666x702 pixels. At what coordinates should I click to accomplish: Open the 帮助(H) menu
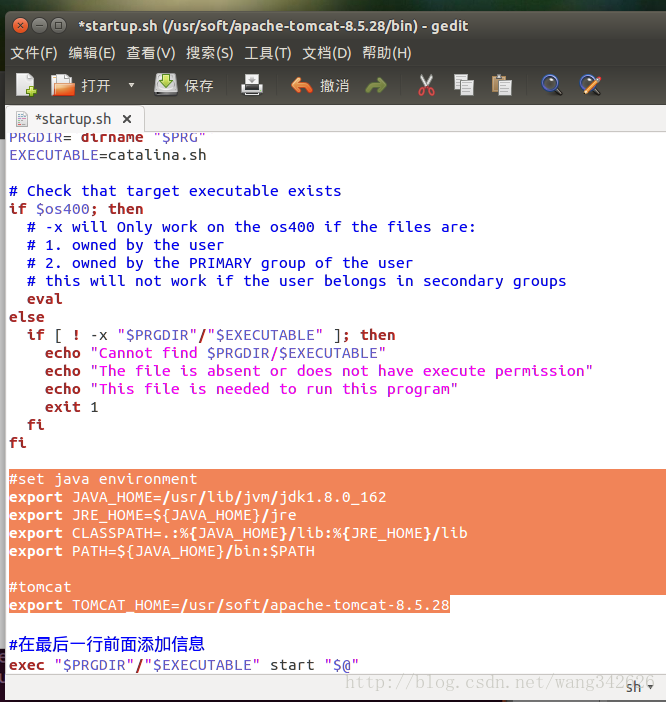387,53
